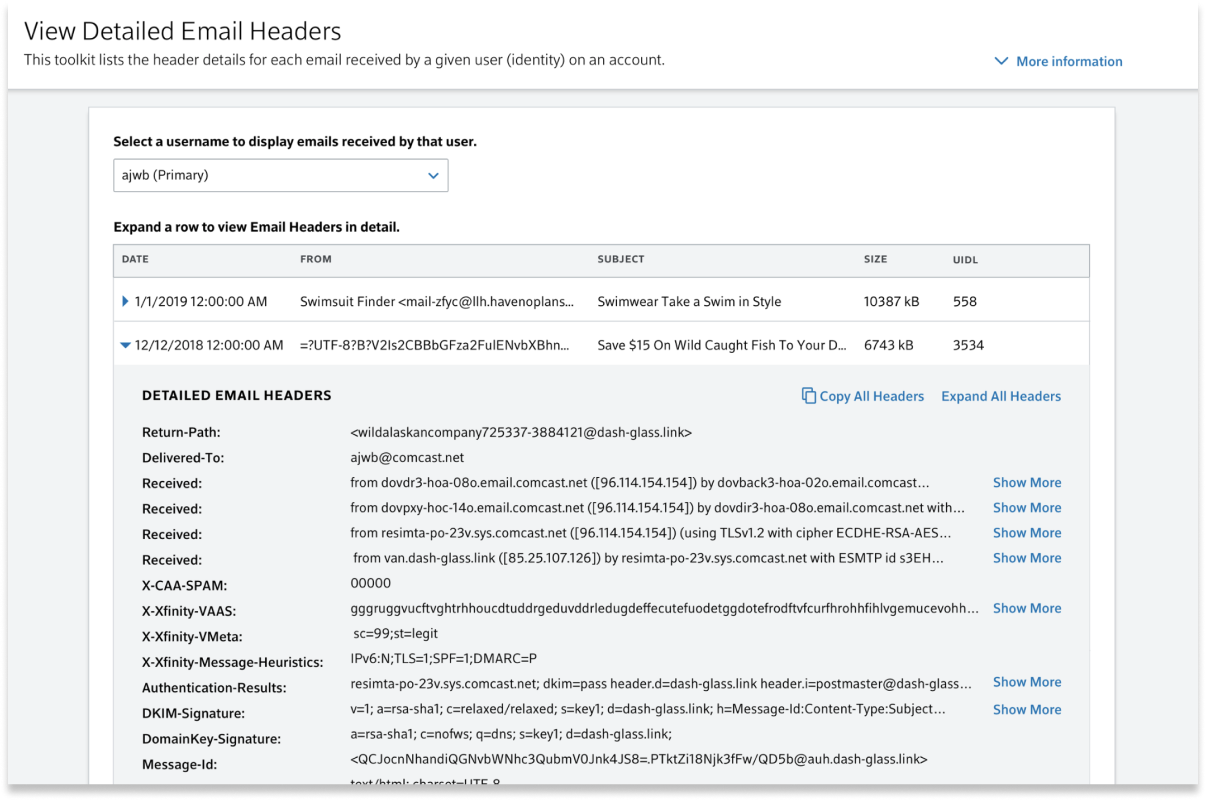Show more of the third Received header
The image size is (1206, 801).
(1026, 533)
